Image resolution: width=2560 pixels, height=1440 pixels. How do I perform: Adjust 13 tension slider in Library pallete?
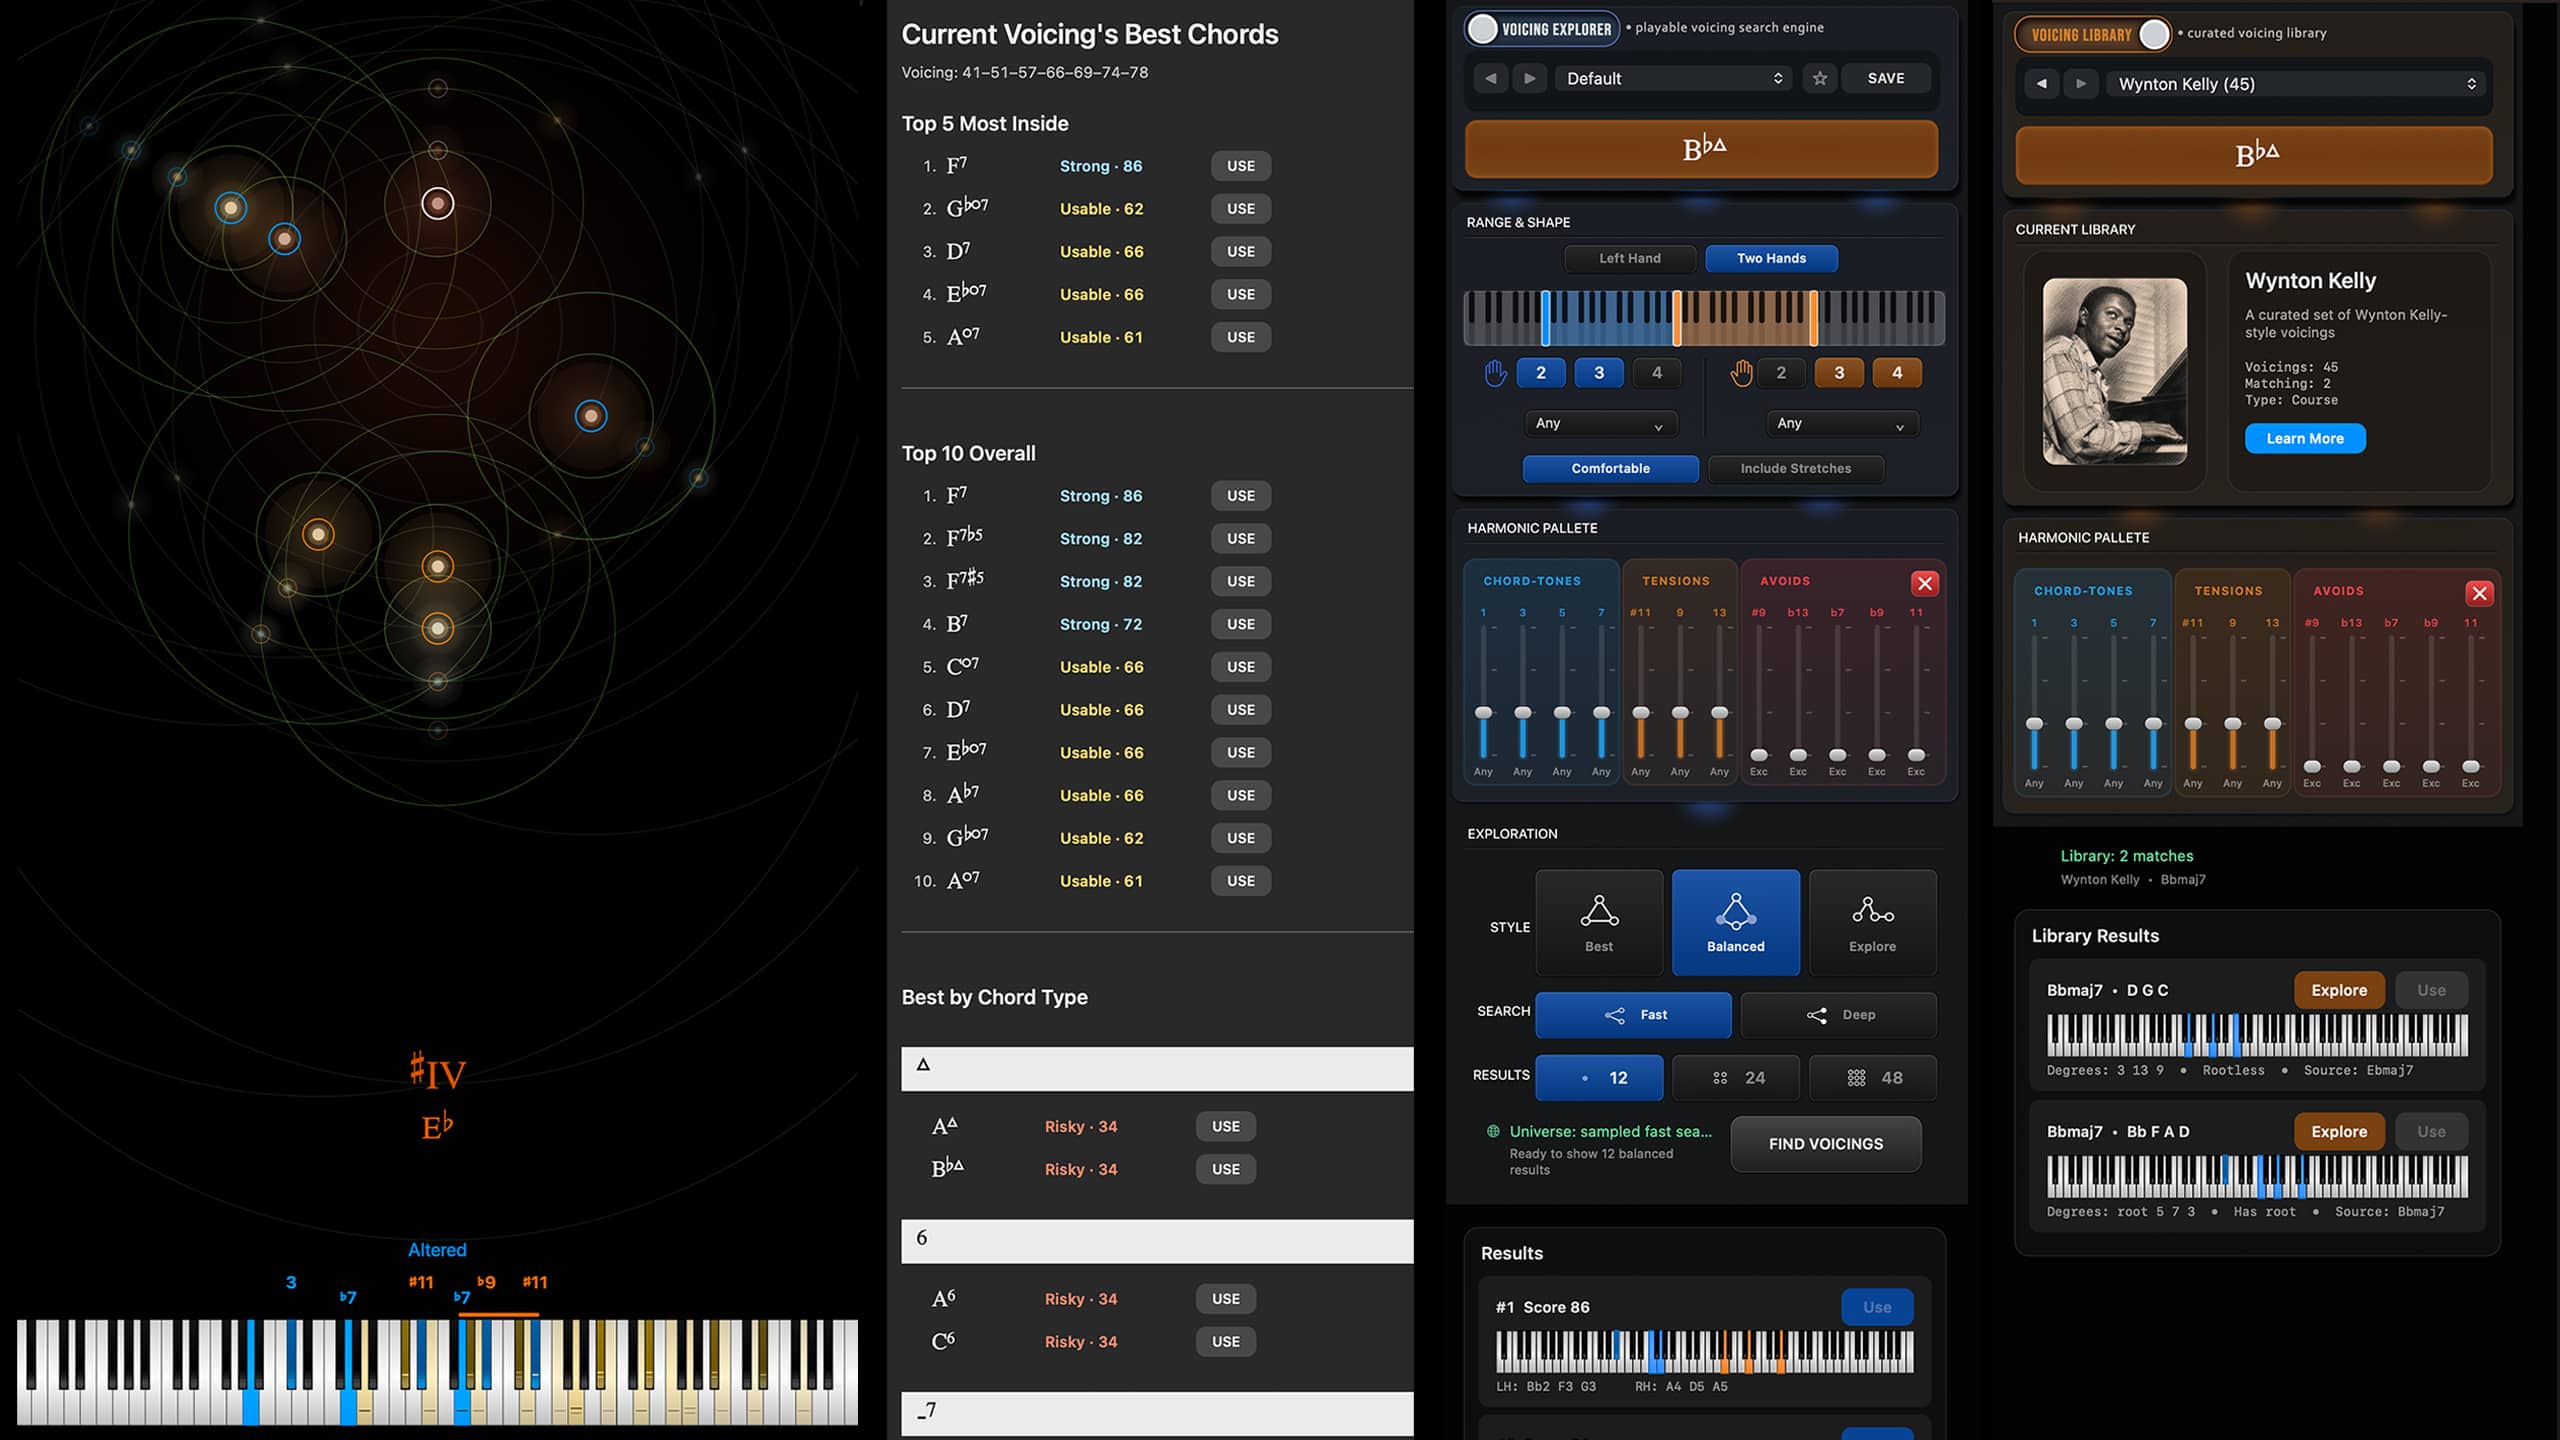pos(2272,723)
